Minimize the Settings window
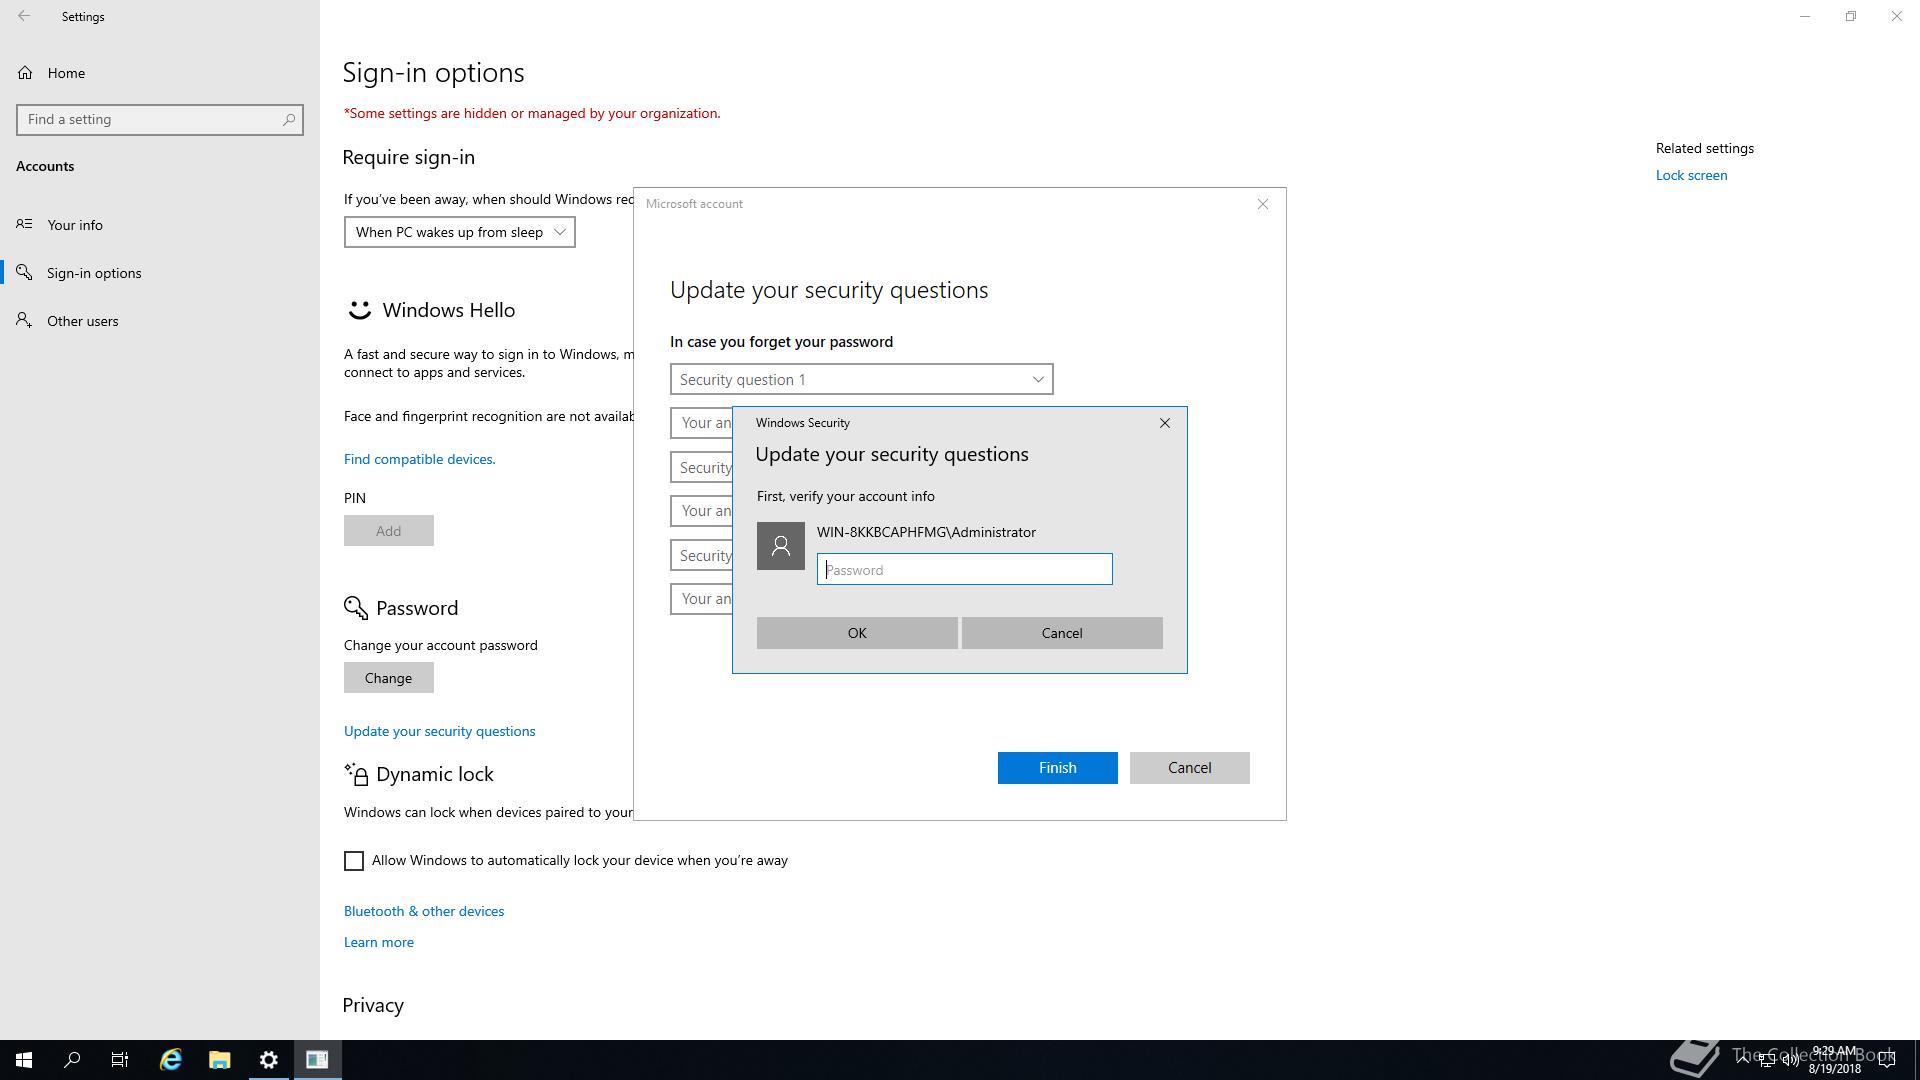Viewport: 1920px width, 1080px height. [1805, 16]
